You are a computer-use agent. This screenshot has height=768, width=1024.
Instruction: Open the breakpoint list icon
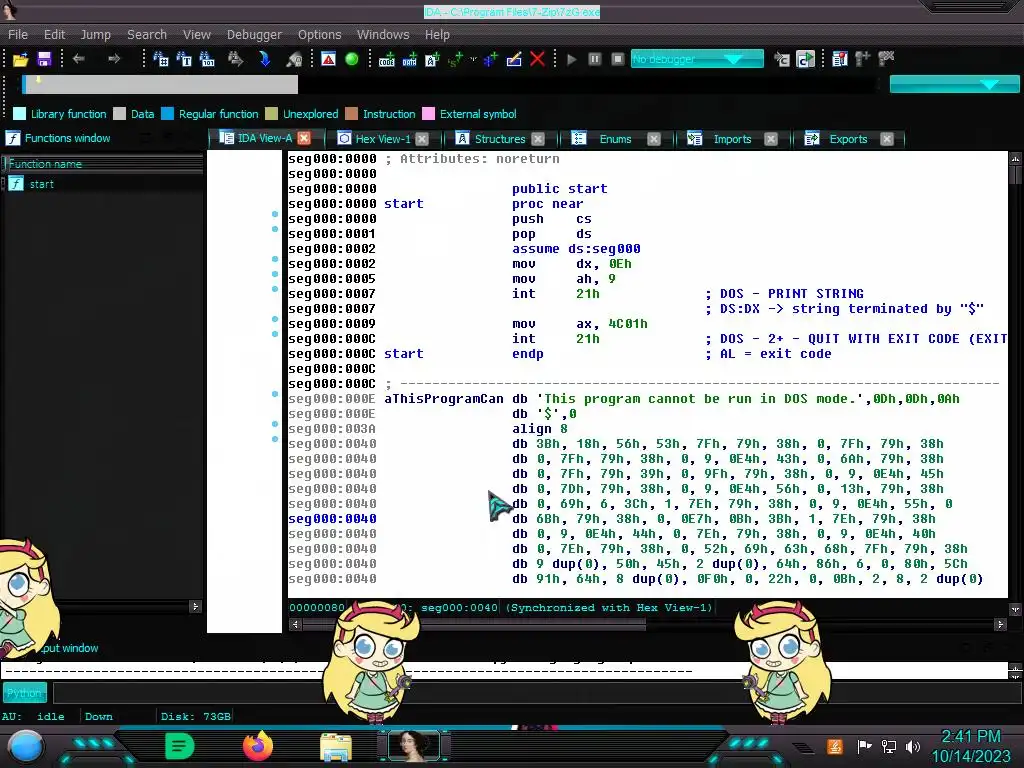tap(840, 59)
